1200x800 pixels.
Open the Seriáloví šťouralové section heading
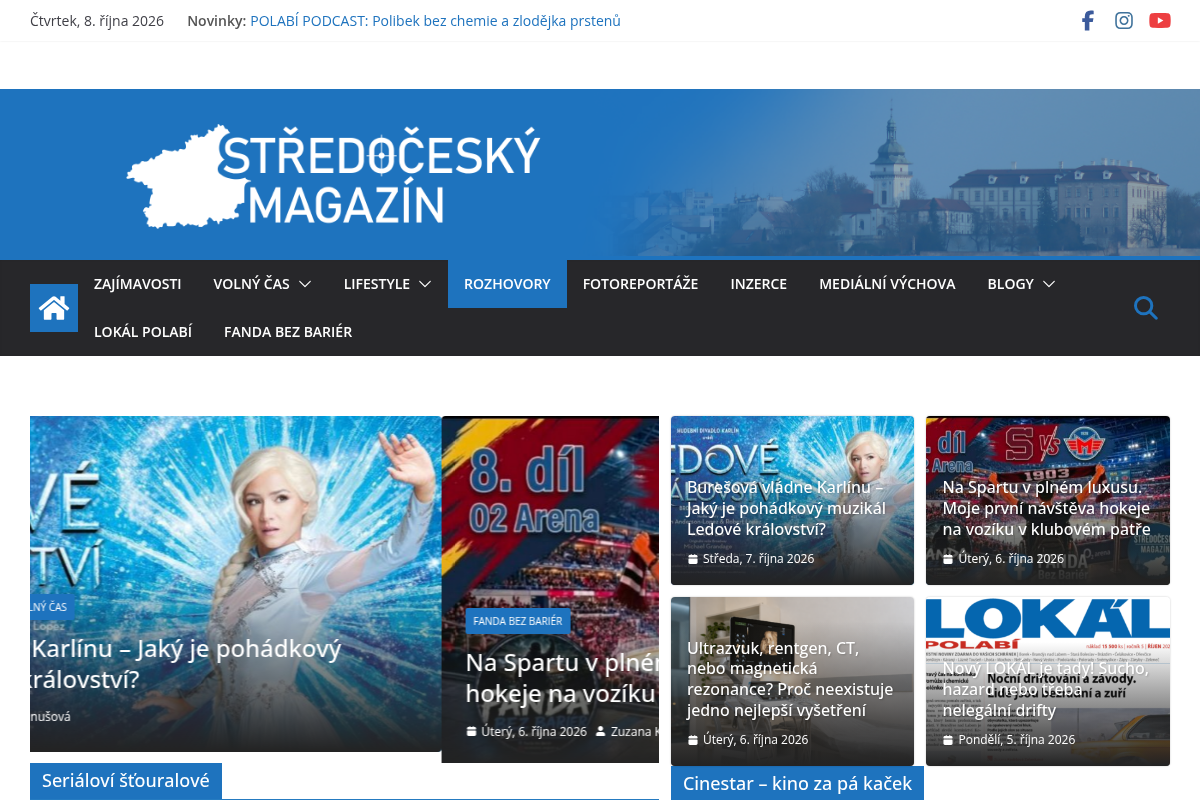click(x=126, y=781)
